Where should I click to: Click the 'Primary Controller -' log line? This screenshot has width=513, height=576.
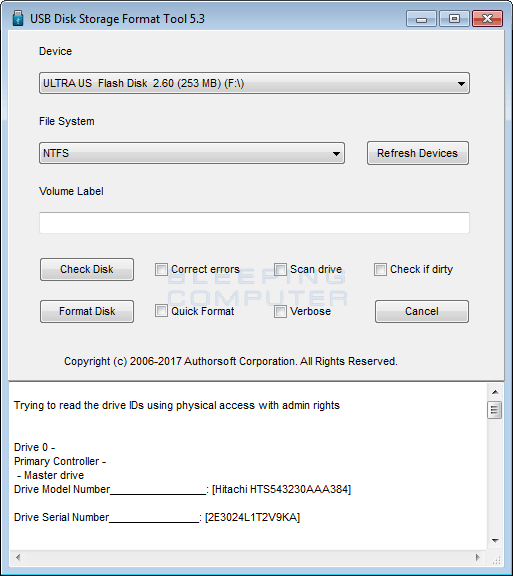[x=60, y=461]
